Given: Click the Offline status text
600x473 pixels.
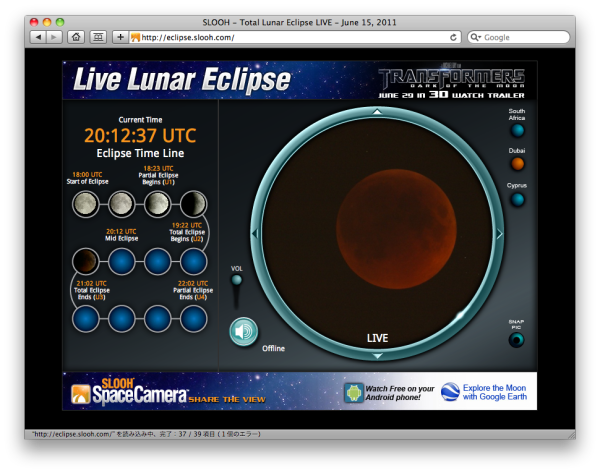Looking at the screenshot, I should [273, 348].
